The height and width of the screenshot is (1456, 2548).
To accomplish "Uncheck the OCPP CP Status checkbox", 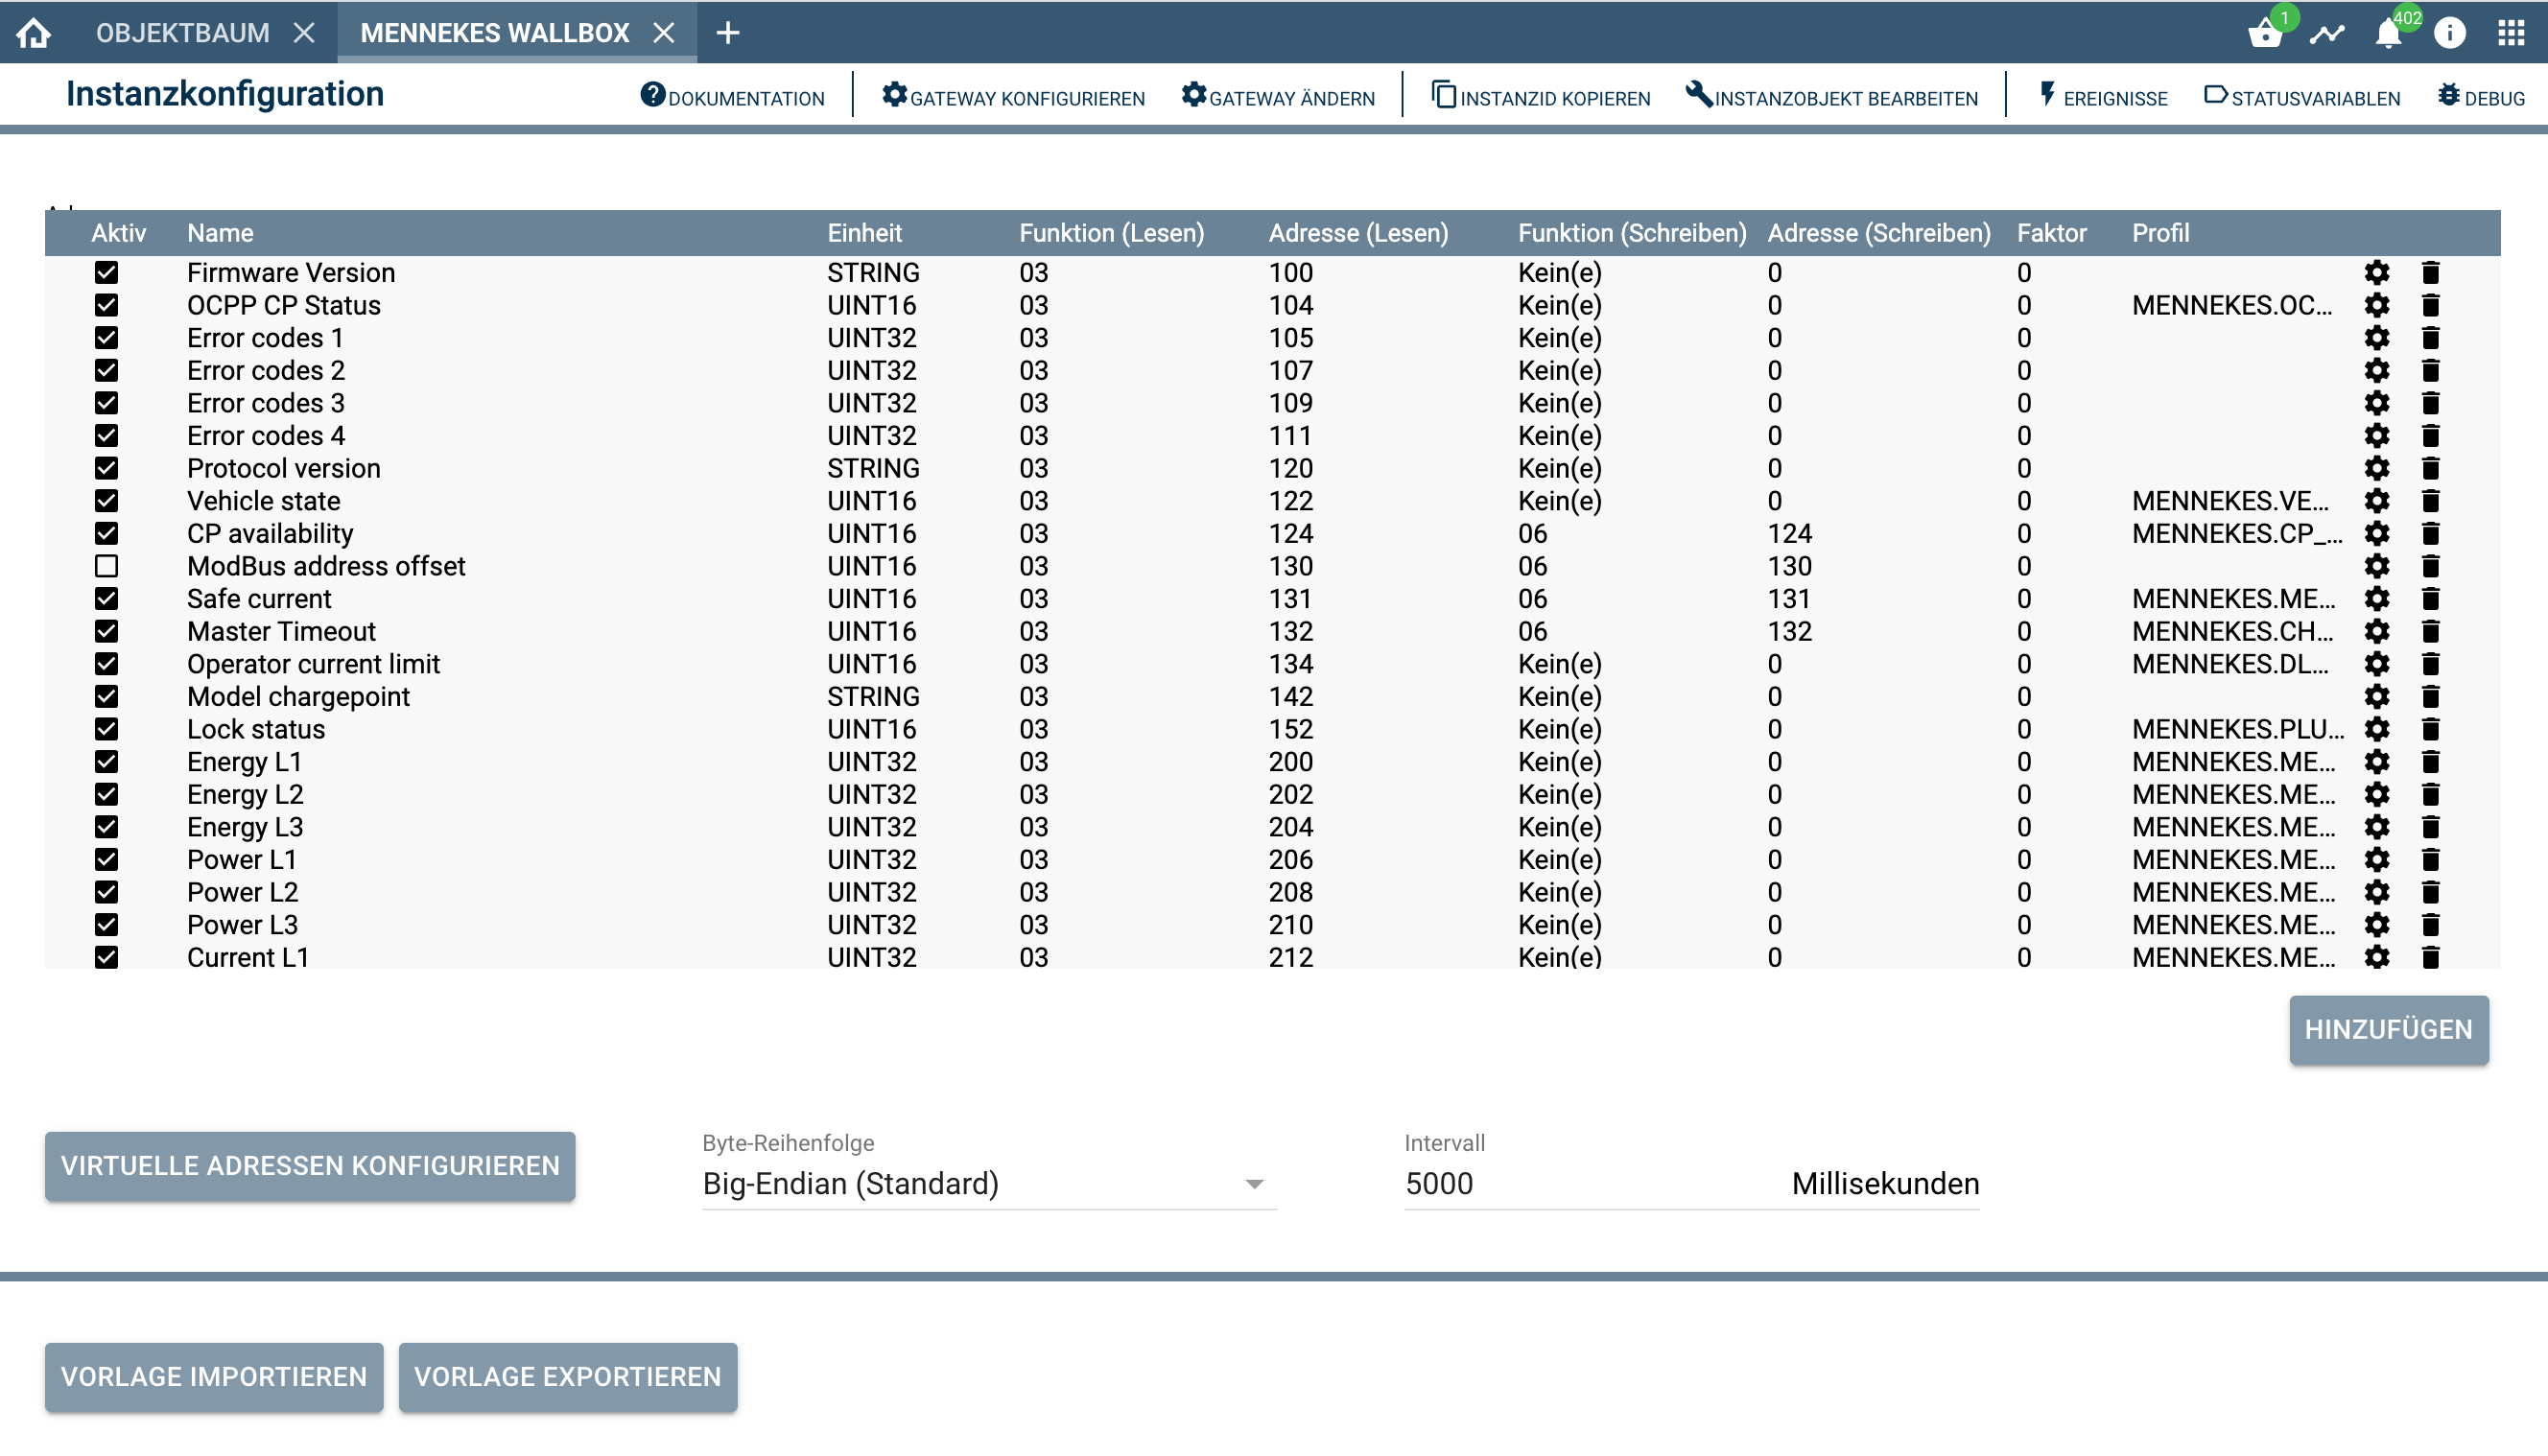I will pyautogui.click(x=106, y=305).
